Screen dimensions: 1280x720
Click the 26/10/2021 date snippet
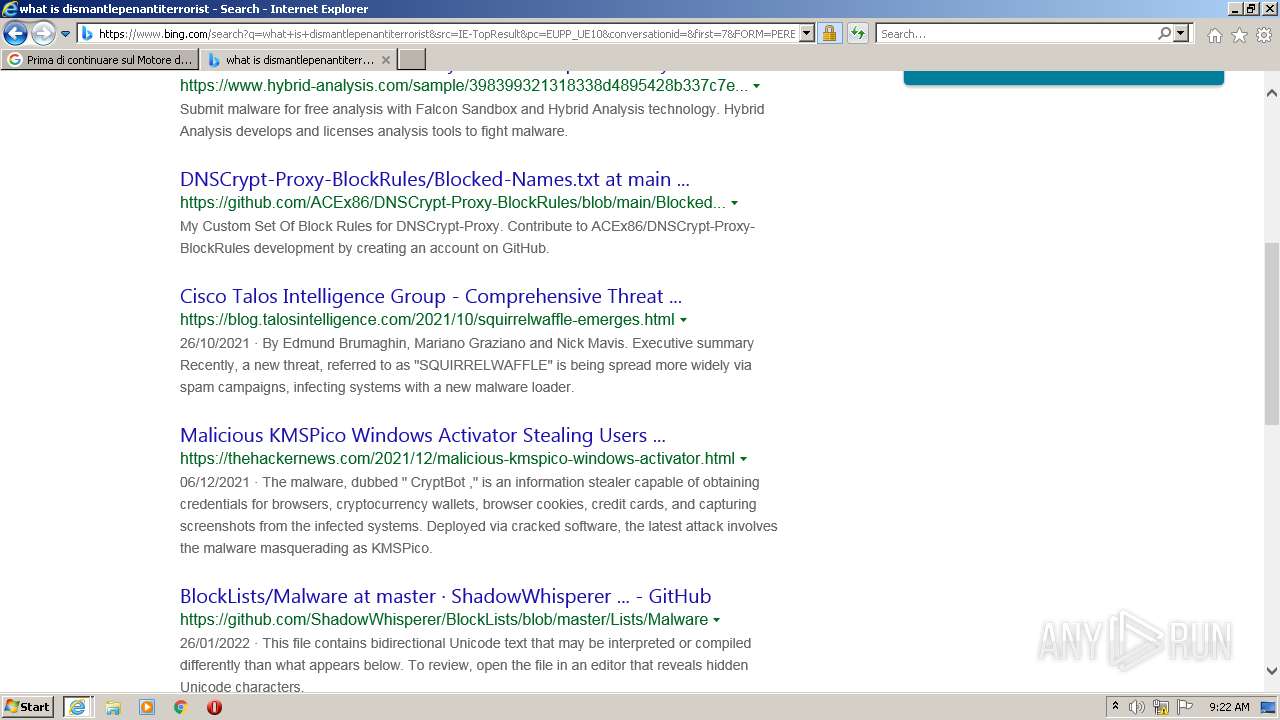pos(215,343)
